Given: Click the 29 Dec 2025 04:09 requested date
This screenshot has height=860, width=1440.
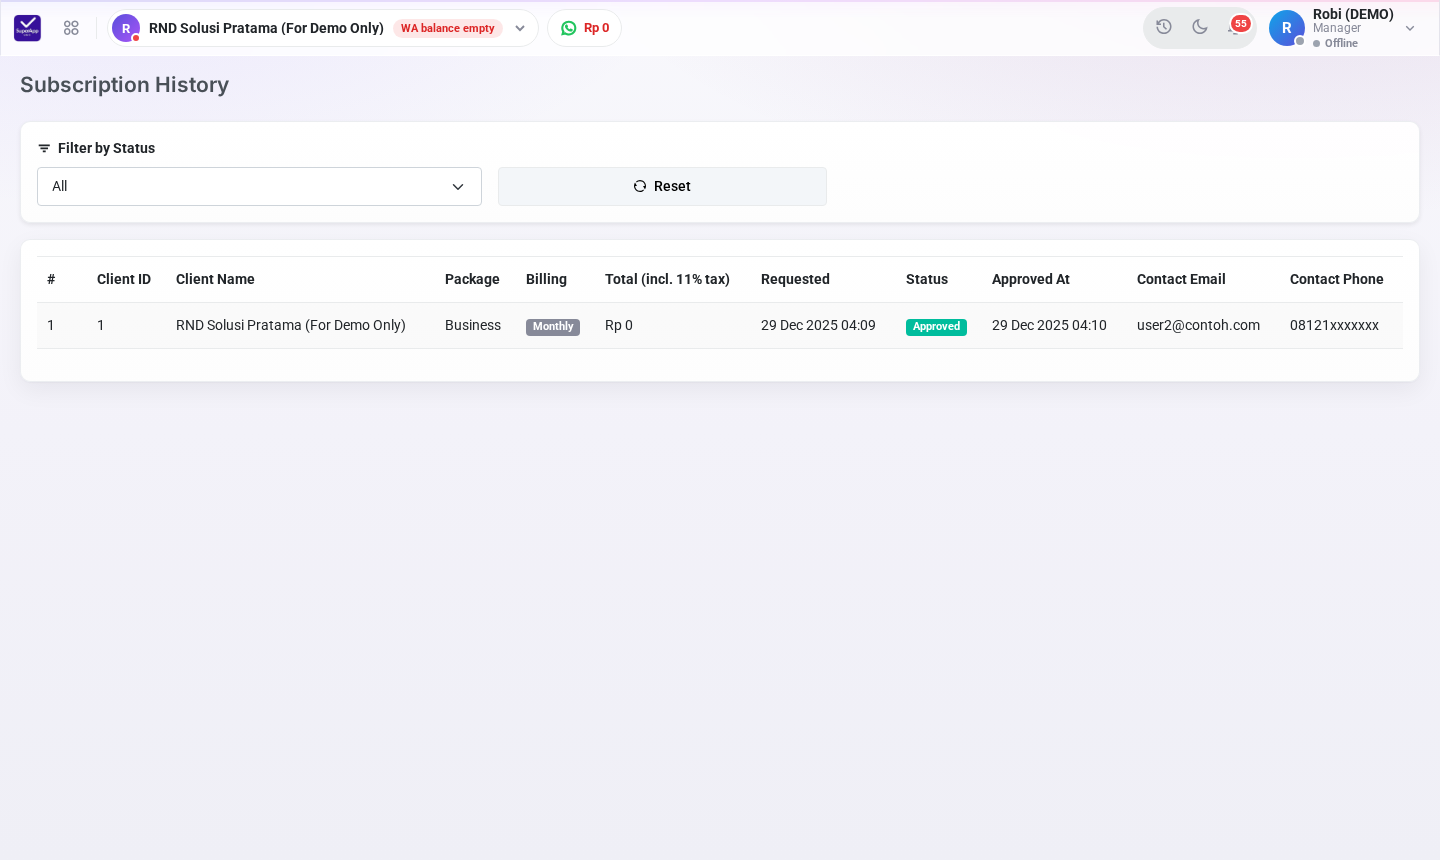Looking at the screenshot, I should (x=818, y=325).
